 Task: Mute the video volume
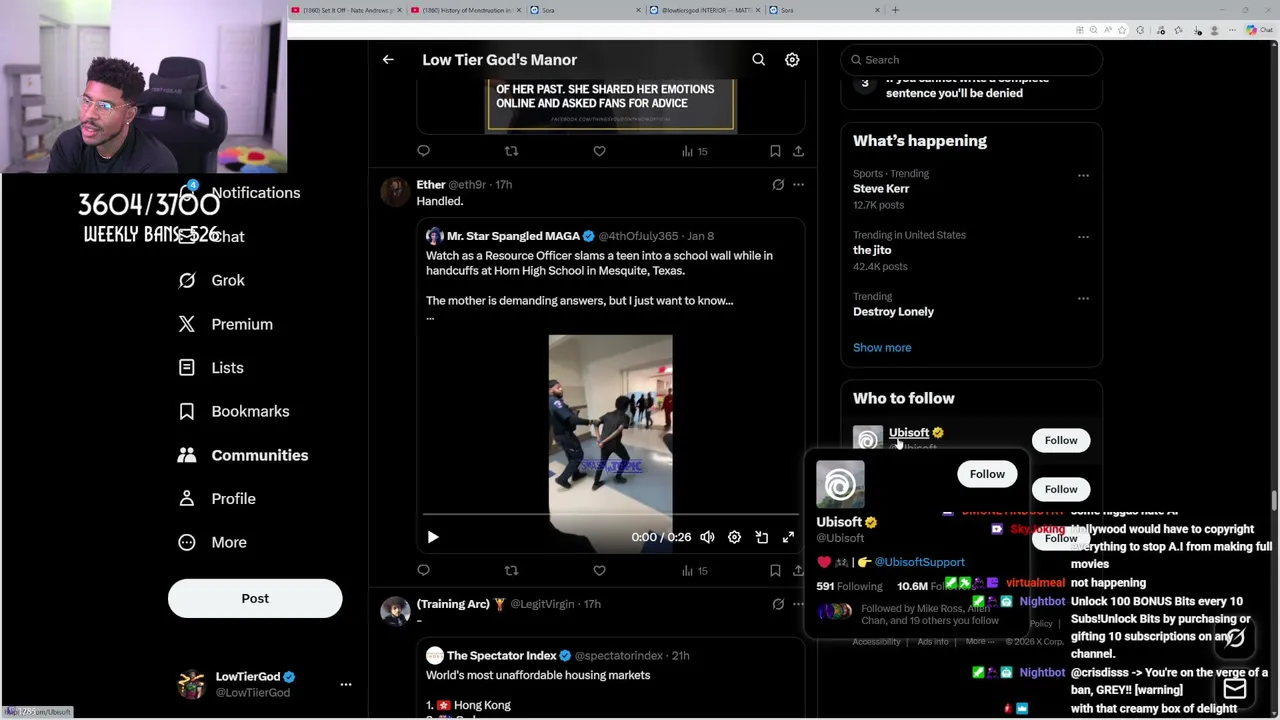tap(707, 537)
